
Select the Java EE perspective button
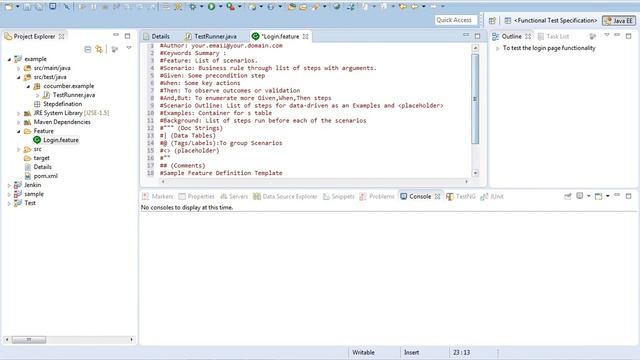coord(619,20)
